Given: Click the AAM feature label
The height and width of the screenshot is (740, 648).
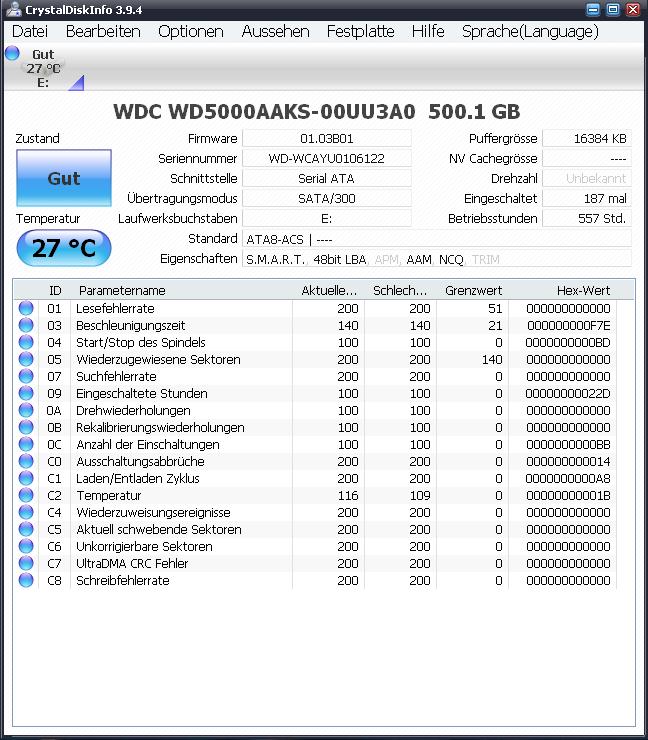Looking at the screenshot, I should click(419, 260).
